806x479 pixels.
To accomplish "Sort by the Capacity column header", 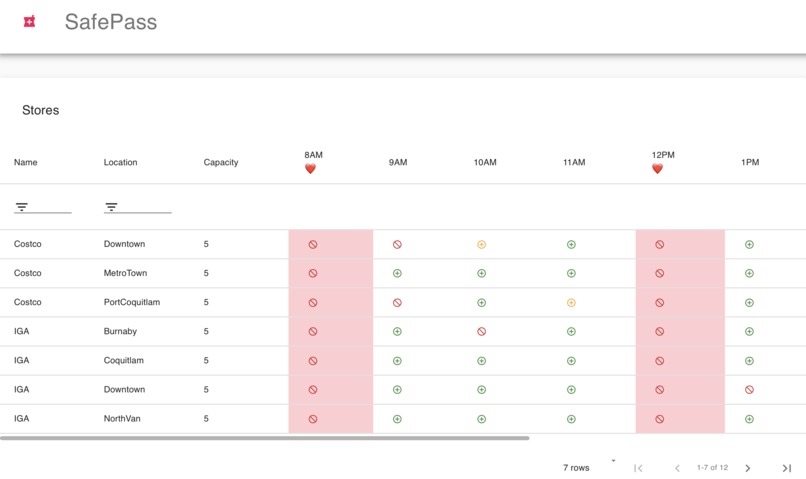I will click(x=221, y=162).
